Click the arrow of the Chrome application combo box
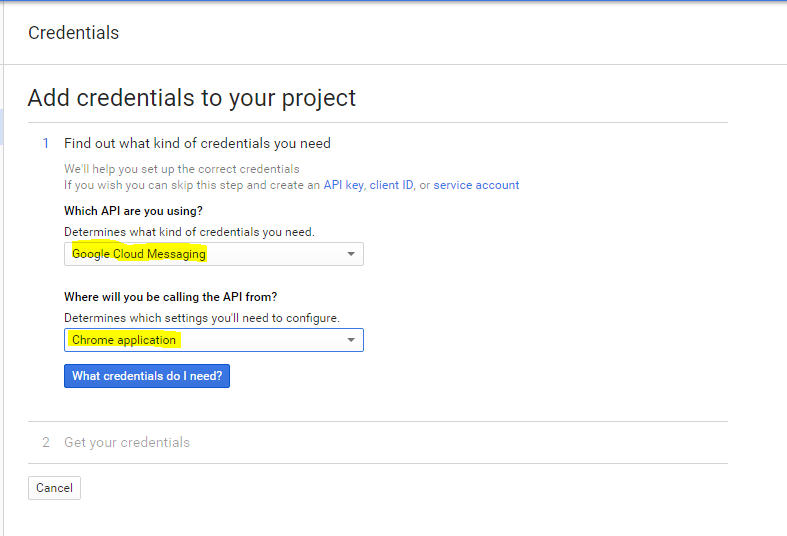The height and width of the screenshot is (536, 787). coord(351,340)
